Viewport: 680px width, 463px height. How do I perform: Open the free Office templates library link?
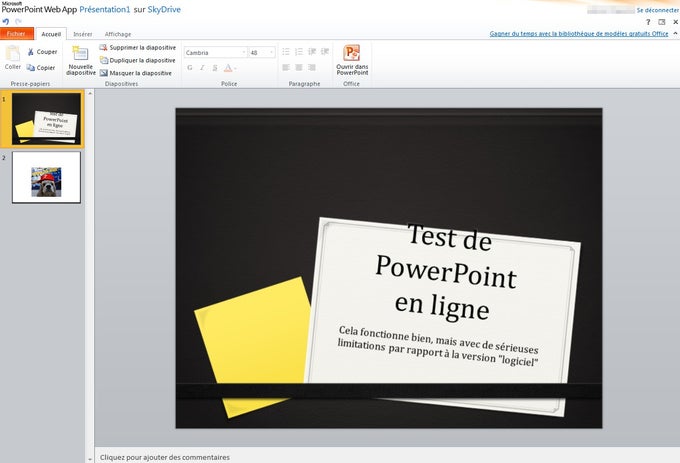579,33
